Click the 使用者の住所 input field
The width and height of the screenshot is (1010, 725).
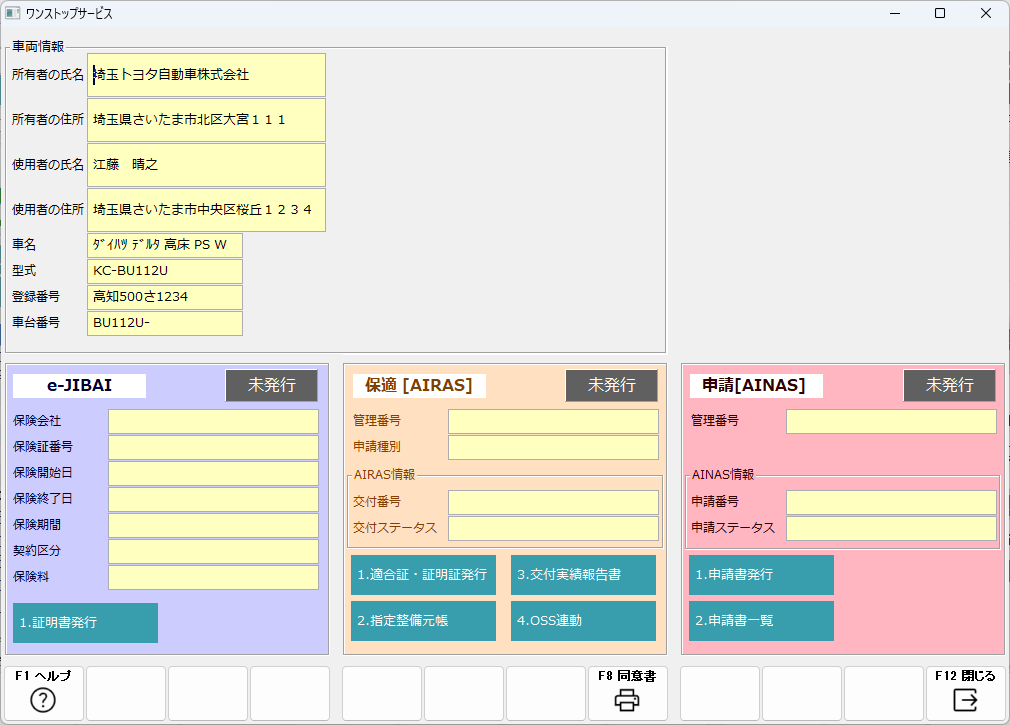[x=206, y=210]
